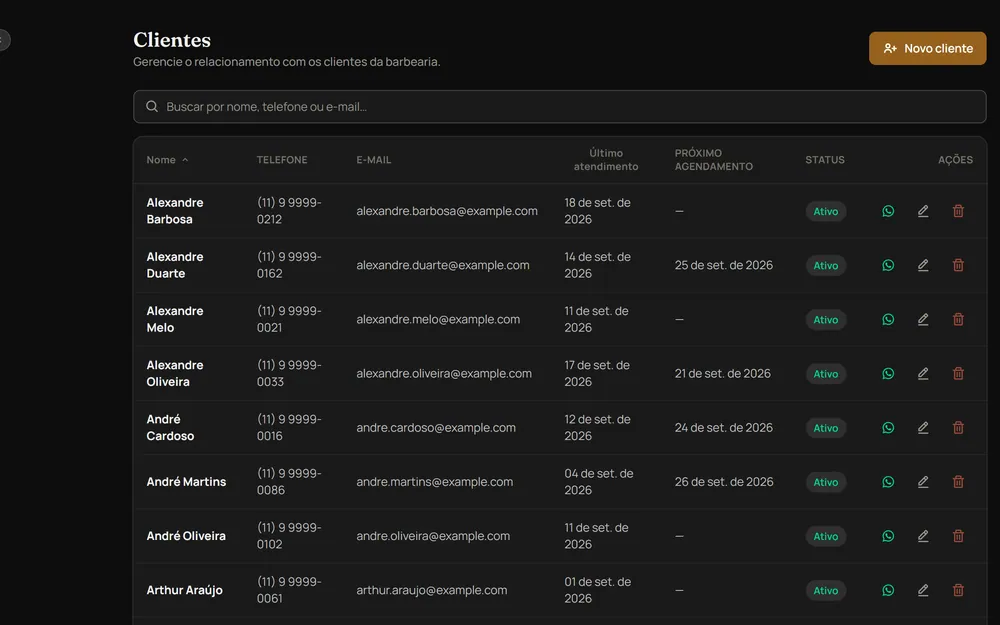Image resolution: width=1000 pixels, height=625 pixels.
Task: Select the Alexandre Duarte name cell
Action: (175, 265)
